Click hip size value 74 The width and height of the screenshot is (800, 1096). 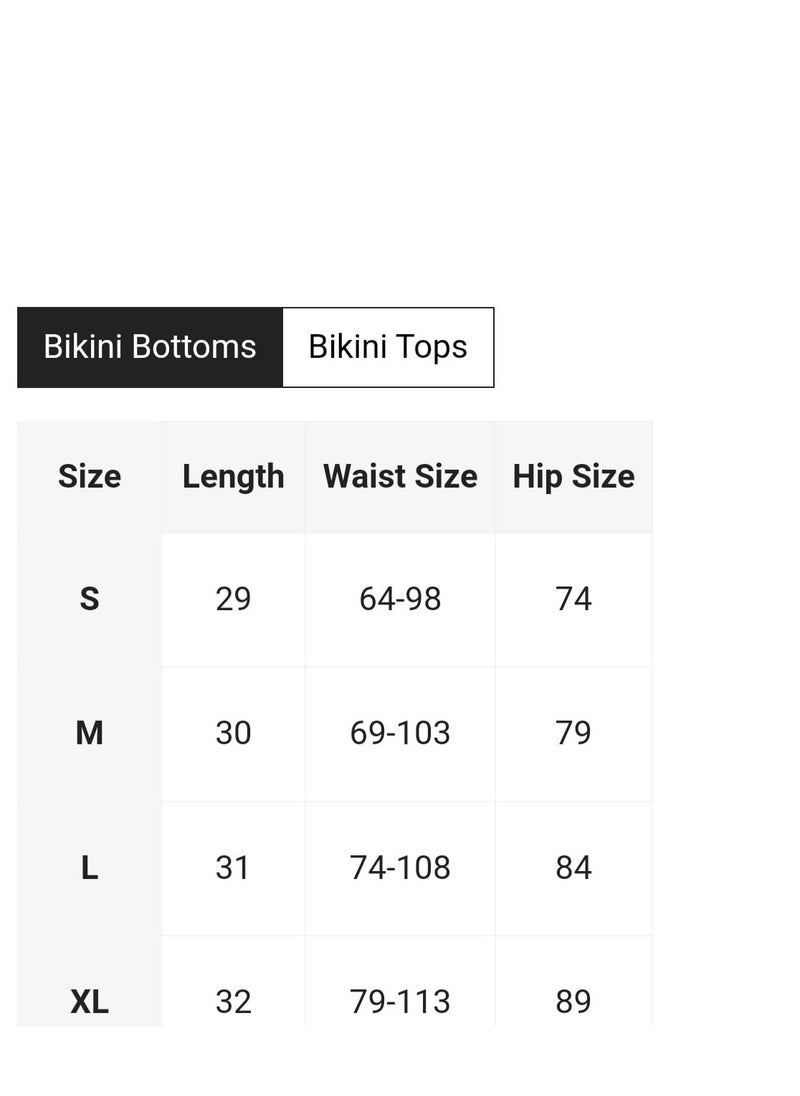pyautogui.click(x=574, y=600)
